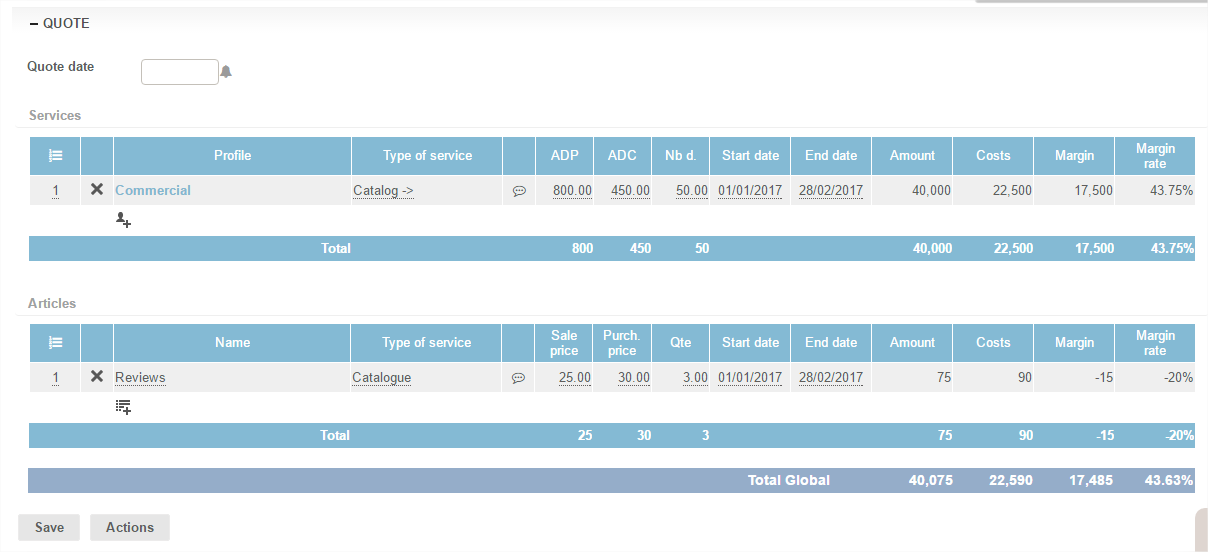Image resolution: width=1208 pixels, height=552 pixels.
Task: Open the comment bubble for Reviews row
Action: click(518, 378)
